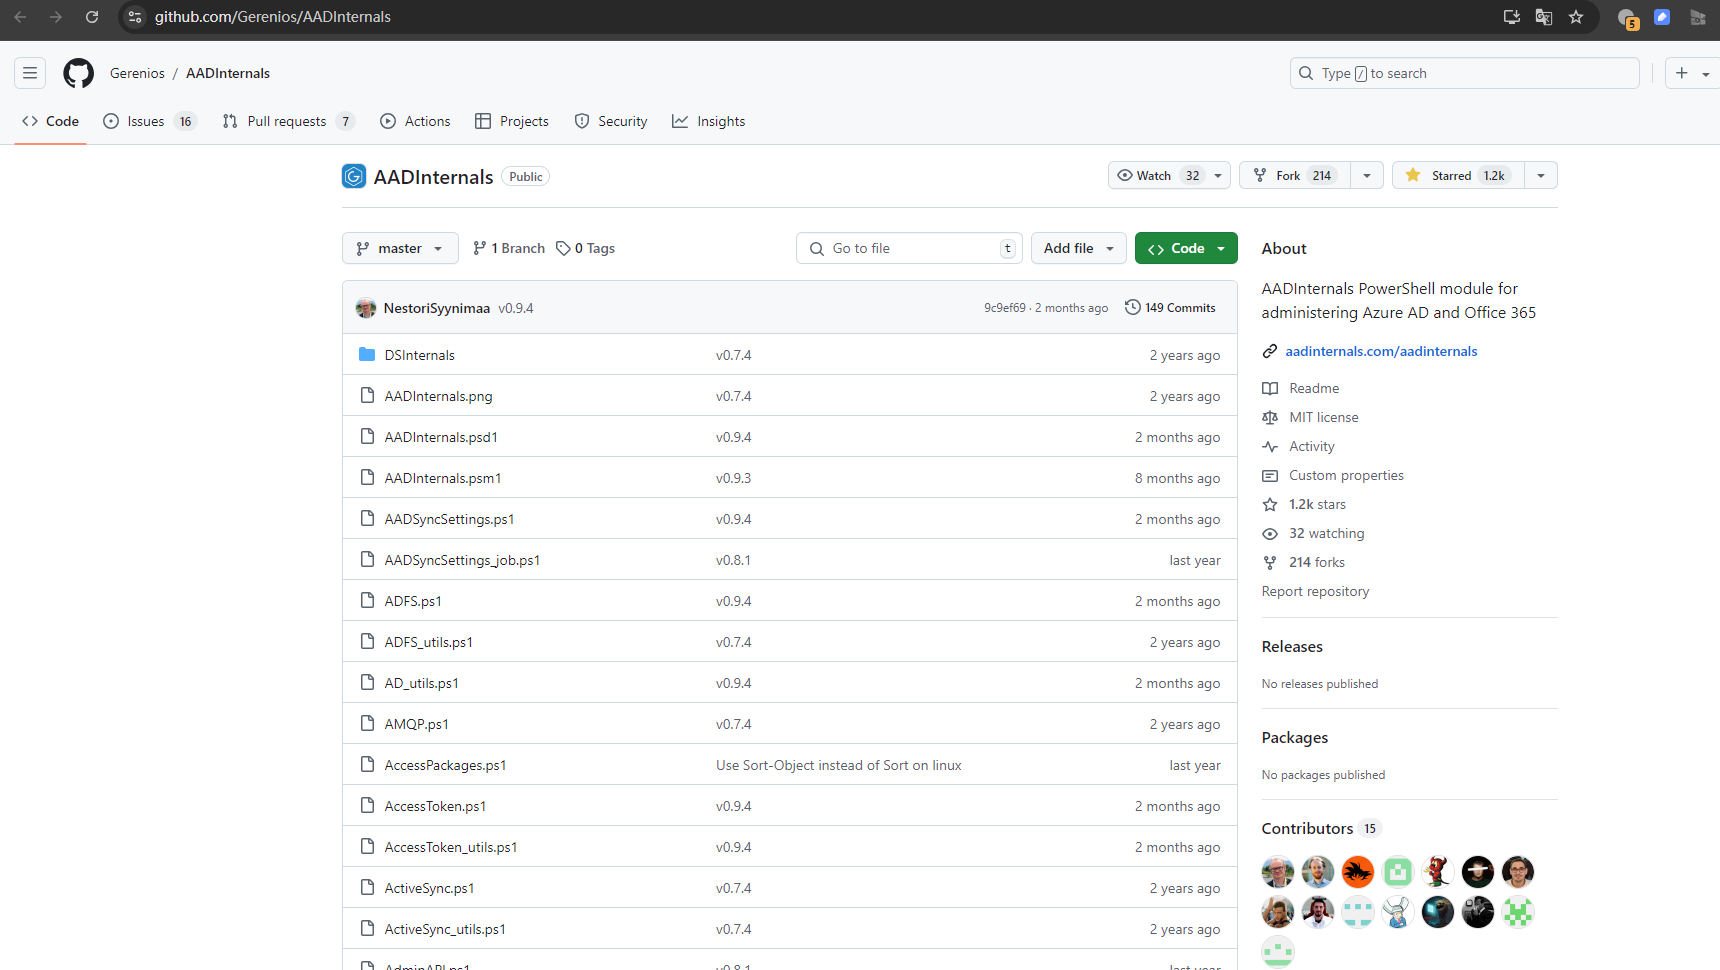The height and width of the screenshot is (970, 1720).
Task: Click the commit history clock icon
Action: point(1132,307)
